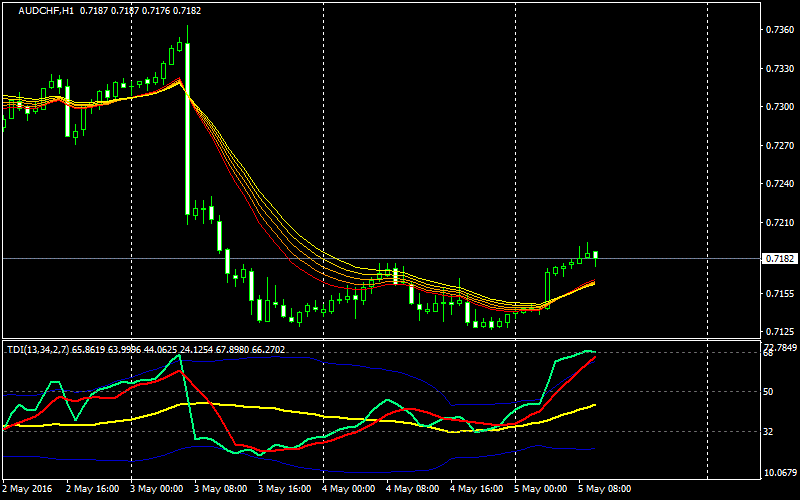Click the tall white candle of 3 May drop
The image size is (800, 500).
coord(188,129)
